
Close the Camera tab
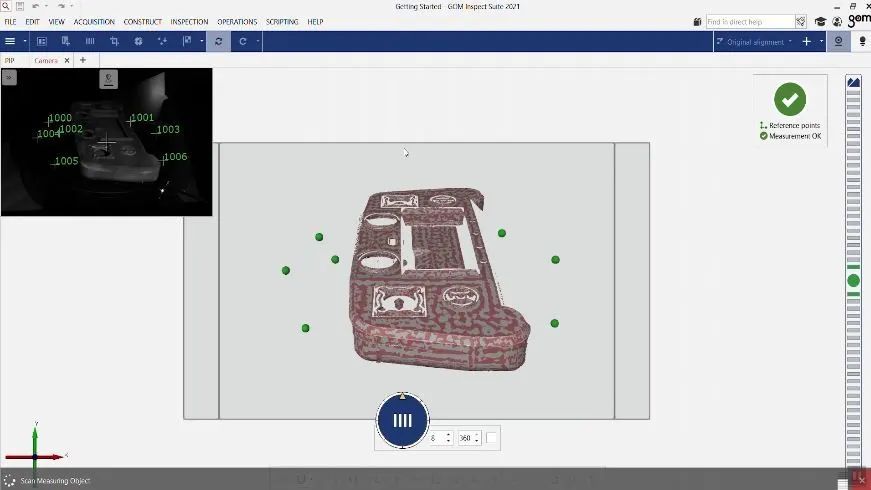pos(67,60)
